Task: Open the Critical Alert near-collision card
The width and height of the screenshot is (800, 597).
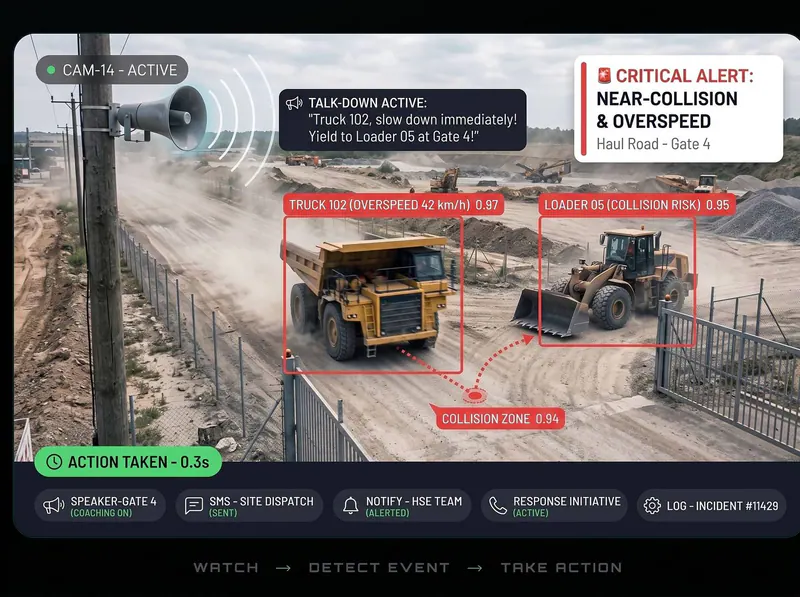Action: [x=679, y=109]
